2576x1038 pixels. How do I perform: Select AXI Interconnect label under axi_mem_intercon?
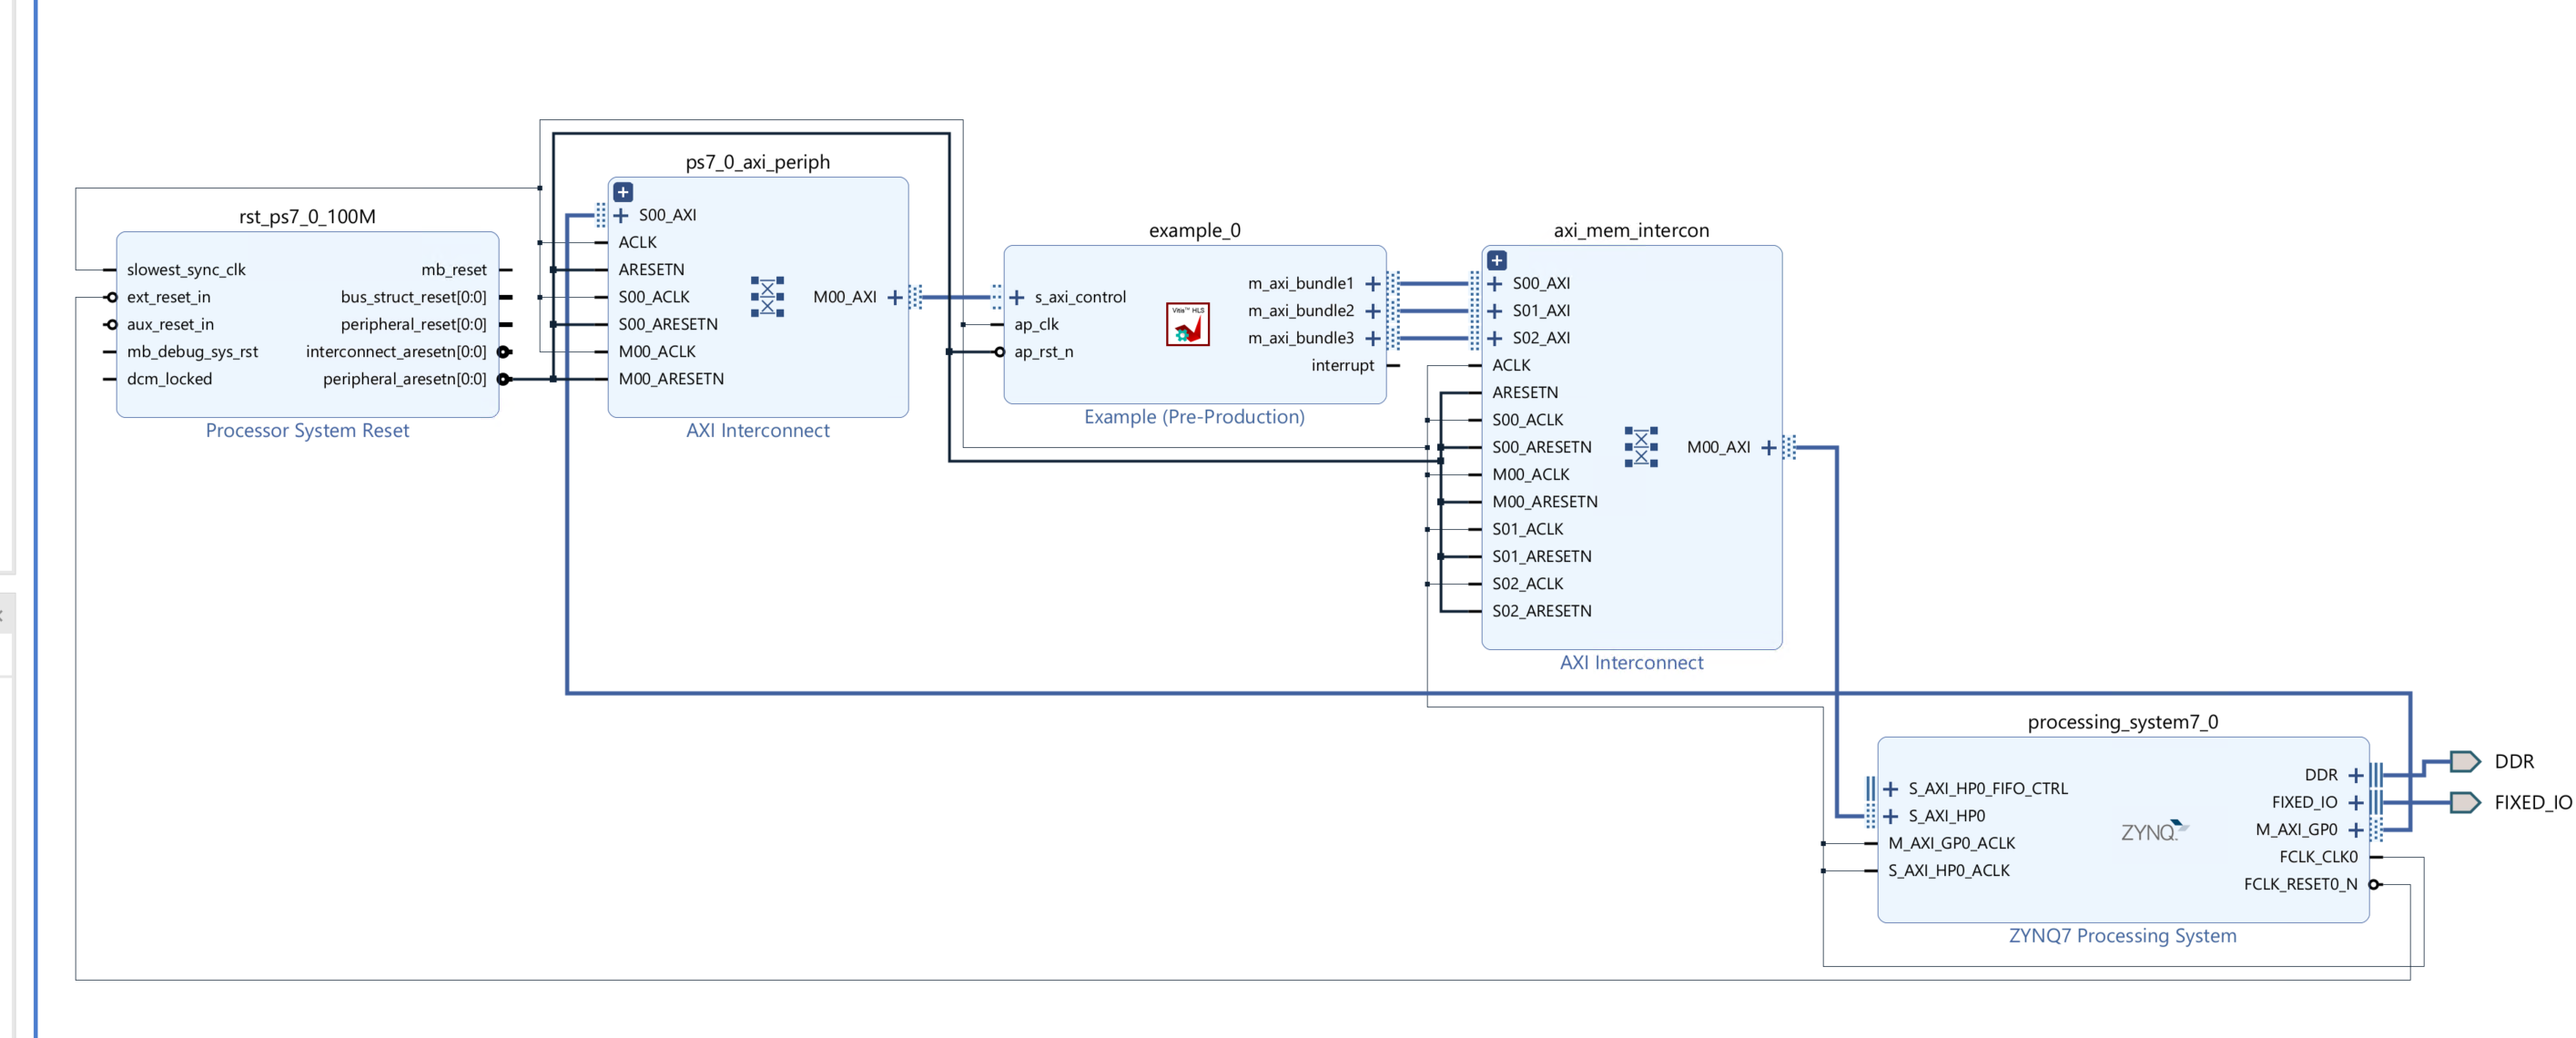pyautogui.click(x=1631, y=662)
